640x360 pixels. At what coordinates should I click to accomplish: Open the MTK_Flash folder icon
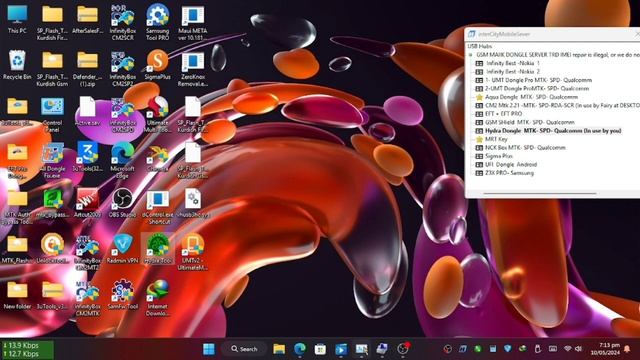click(x=17, y=249)
